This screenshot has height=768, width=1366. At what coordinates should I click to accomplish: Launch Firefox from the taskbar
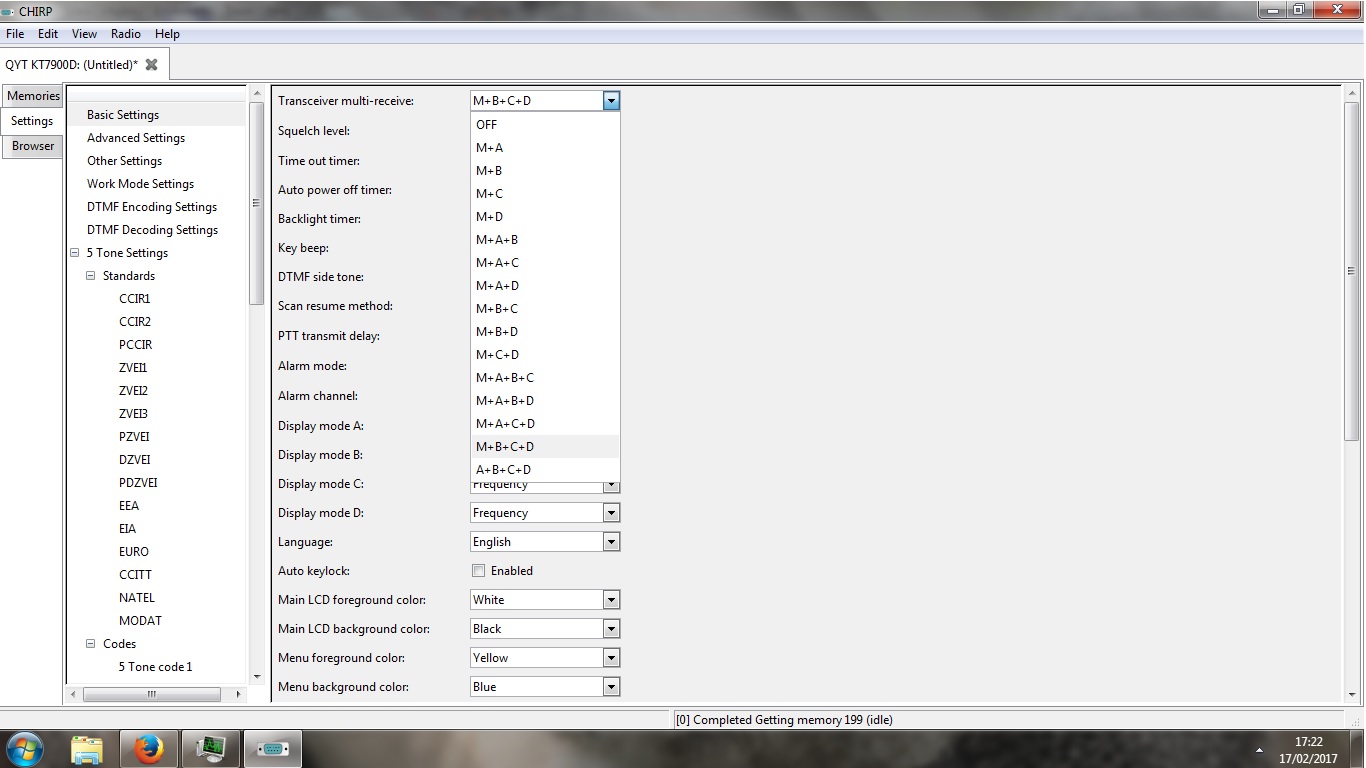click(x=149, y=748)
